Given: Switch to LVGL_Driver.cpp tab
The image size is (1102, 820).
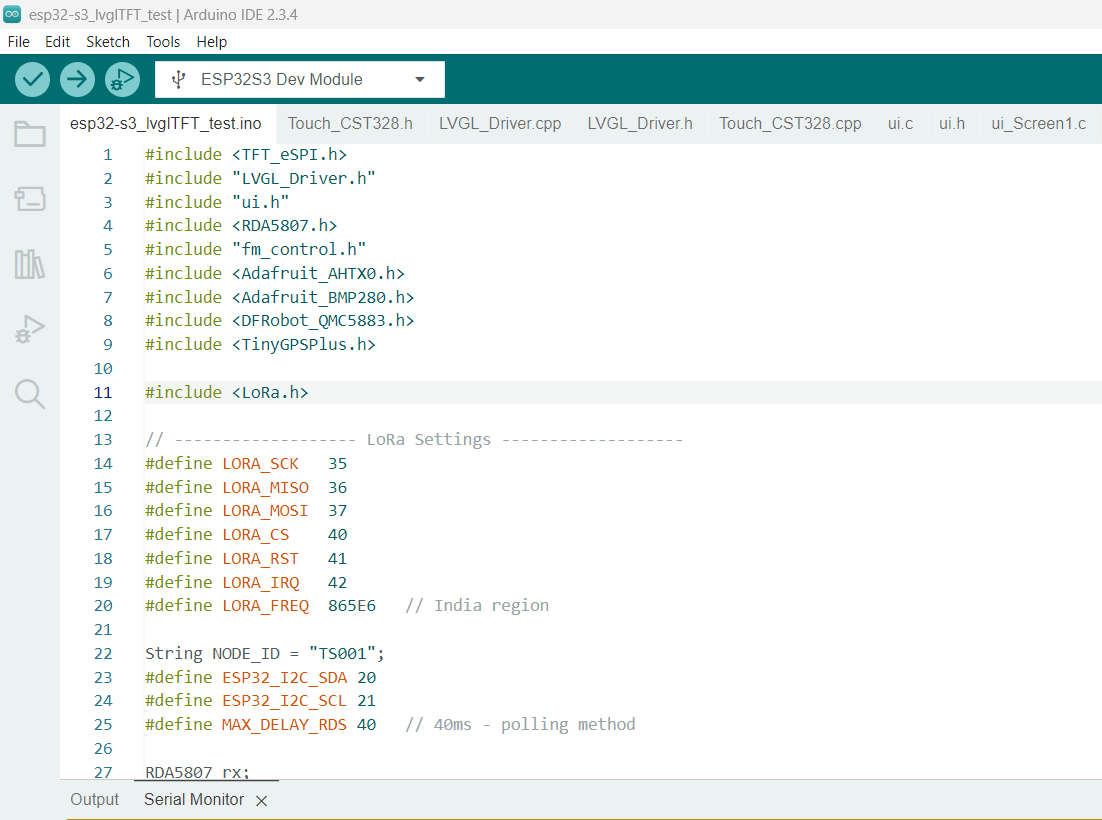Looking at the screenshot, I should [500, 124].
